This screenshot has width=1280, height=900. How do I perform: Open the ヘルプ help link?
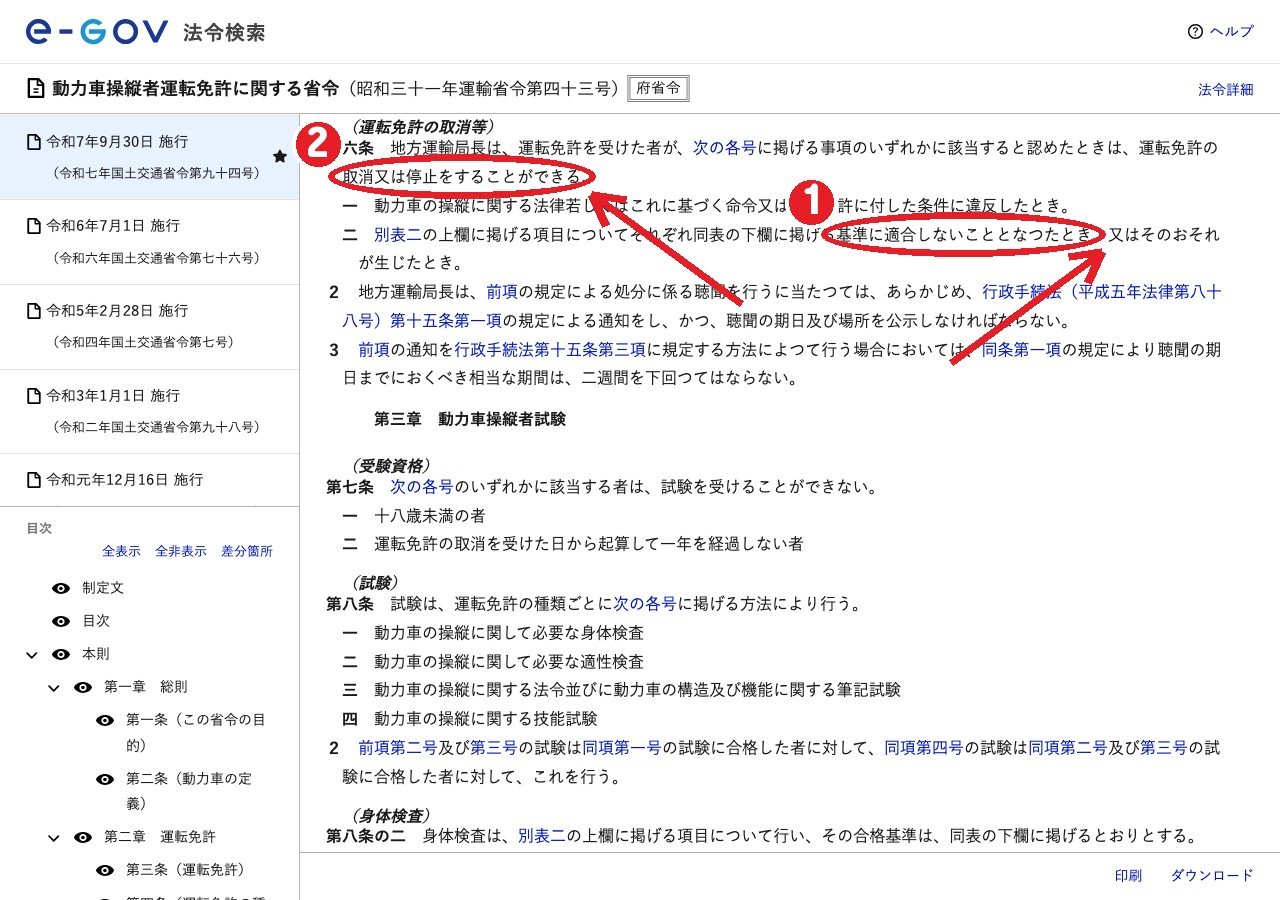(x=1231, y=32)
